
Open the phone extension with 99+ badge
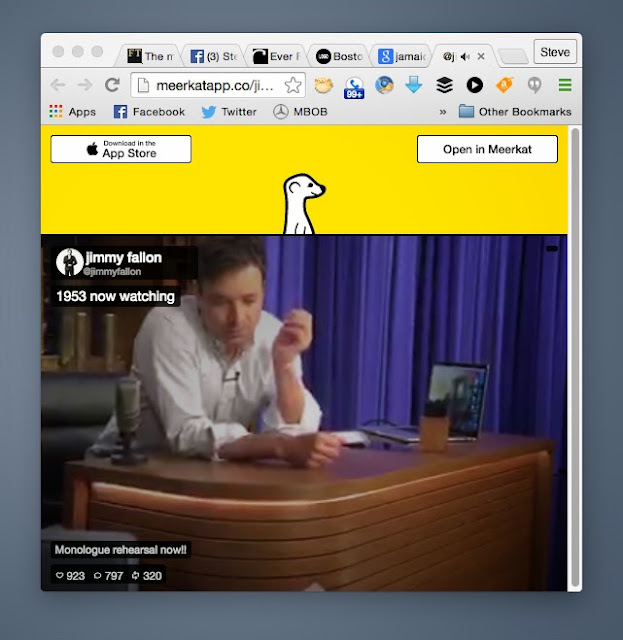tap(354, 87)
